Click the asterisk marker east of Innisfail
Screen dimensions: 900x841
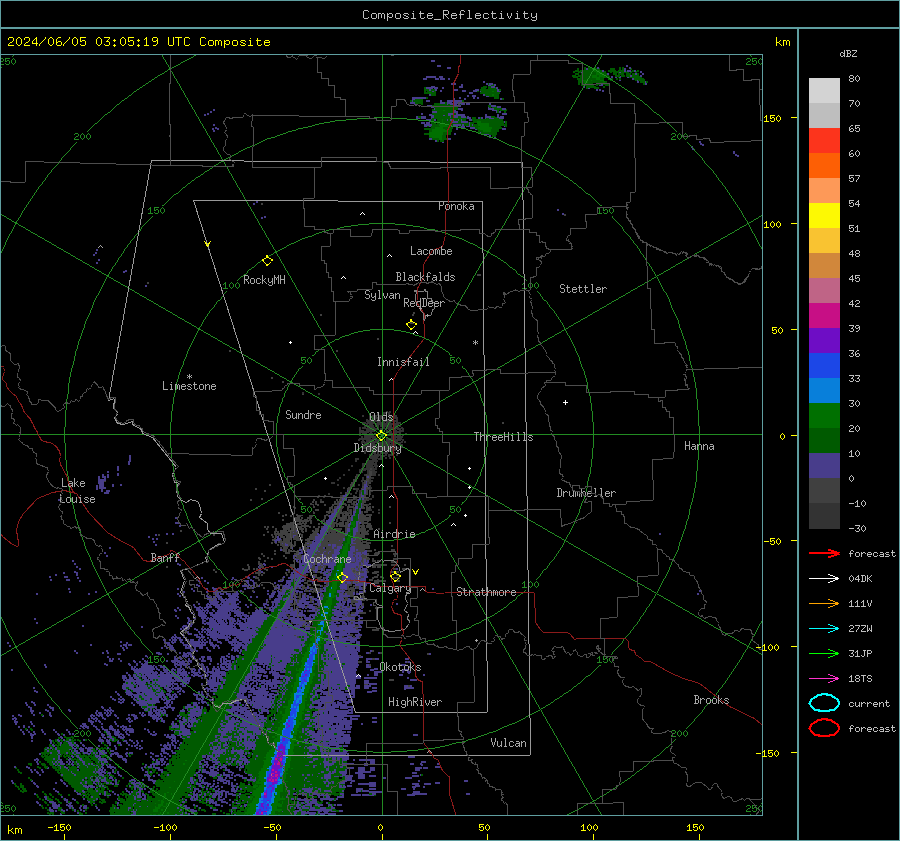tap(475, 343)
